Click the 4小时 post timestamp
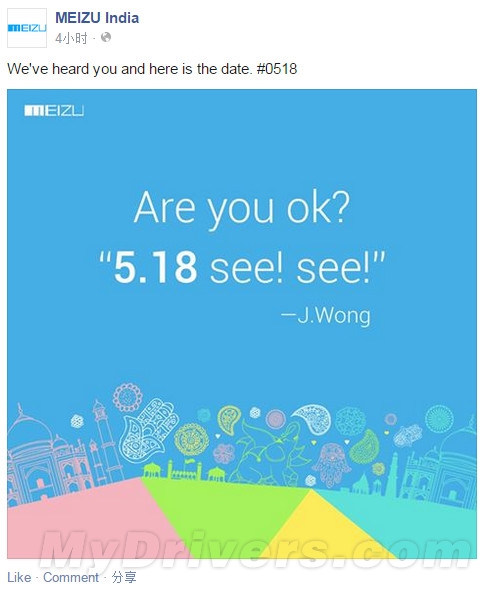Screen dimensions: 485x589 71,38
